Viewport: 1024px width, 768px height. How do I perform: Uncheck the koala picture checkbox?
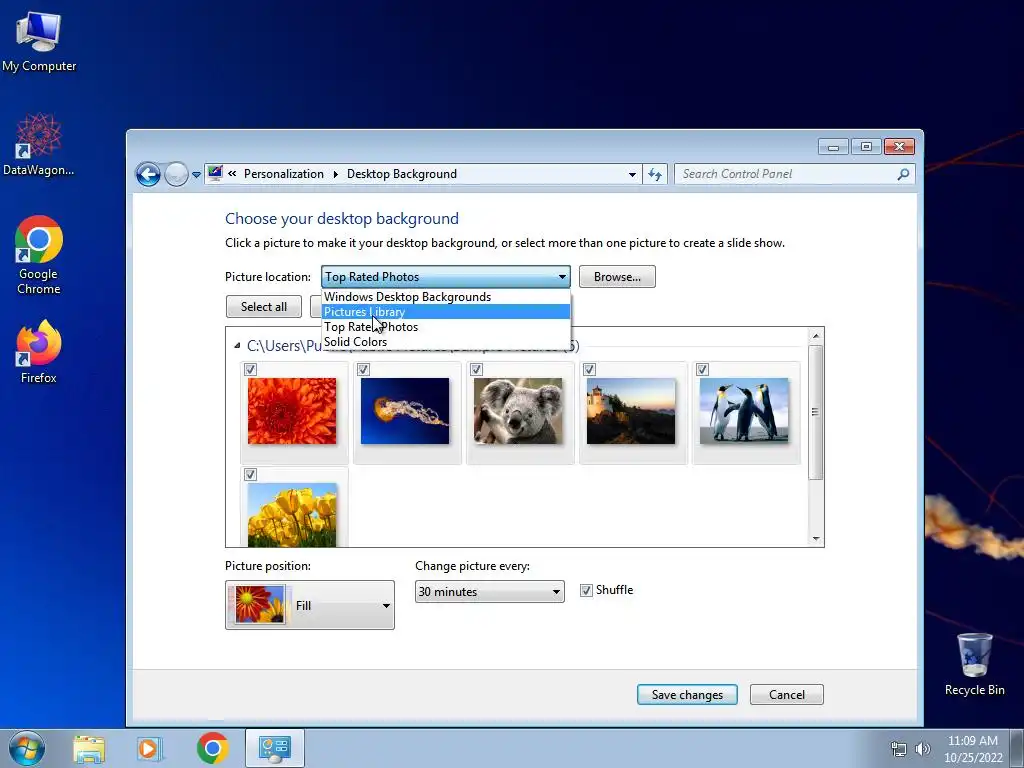pyautogui.click(x=476, y=370)
